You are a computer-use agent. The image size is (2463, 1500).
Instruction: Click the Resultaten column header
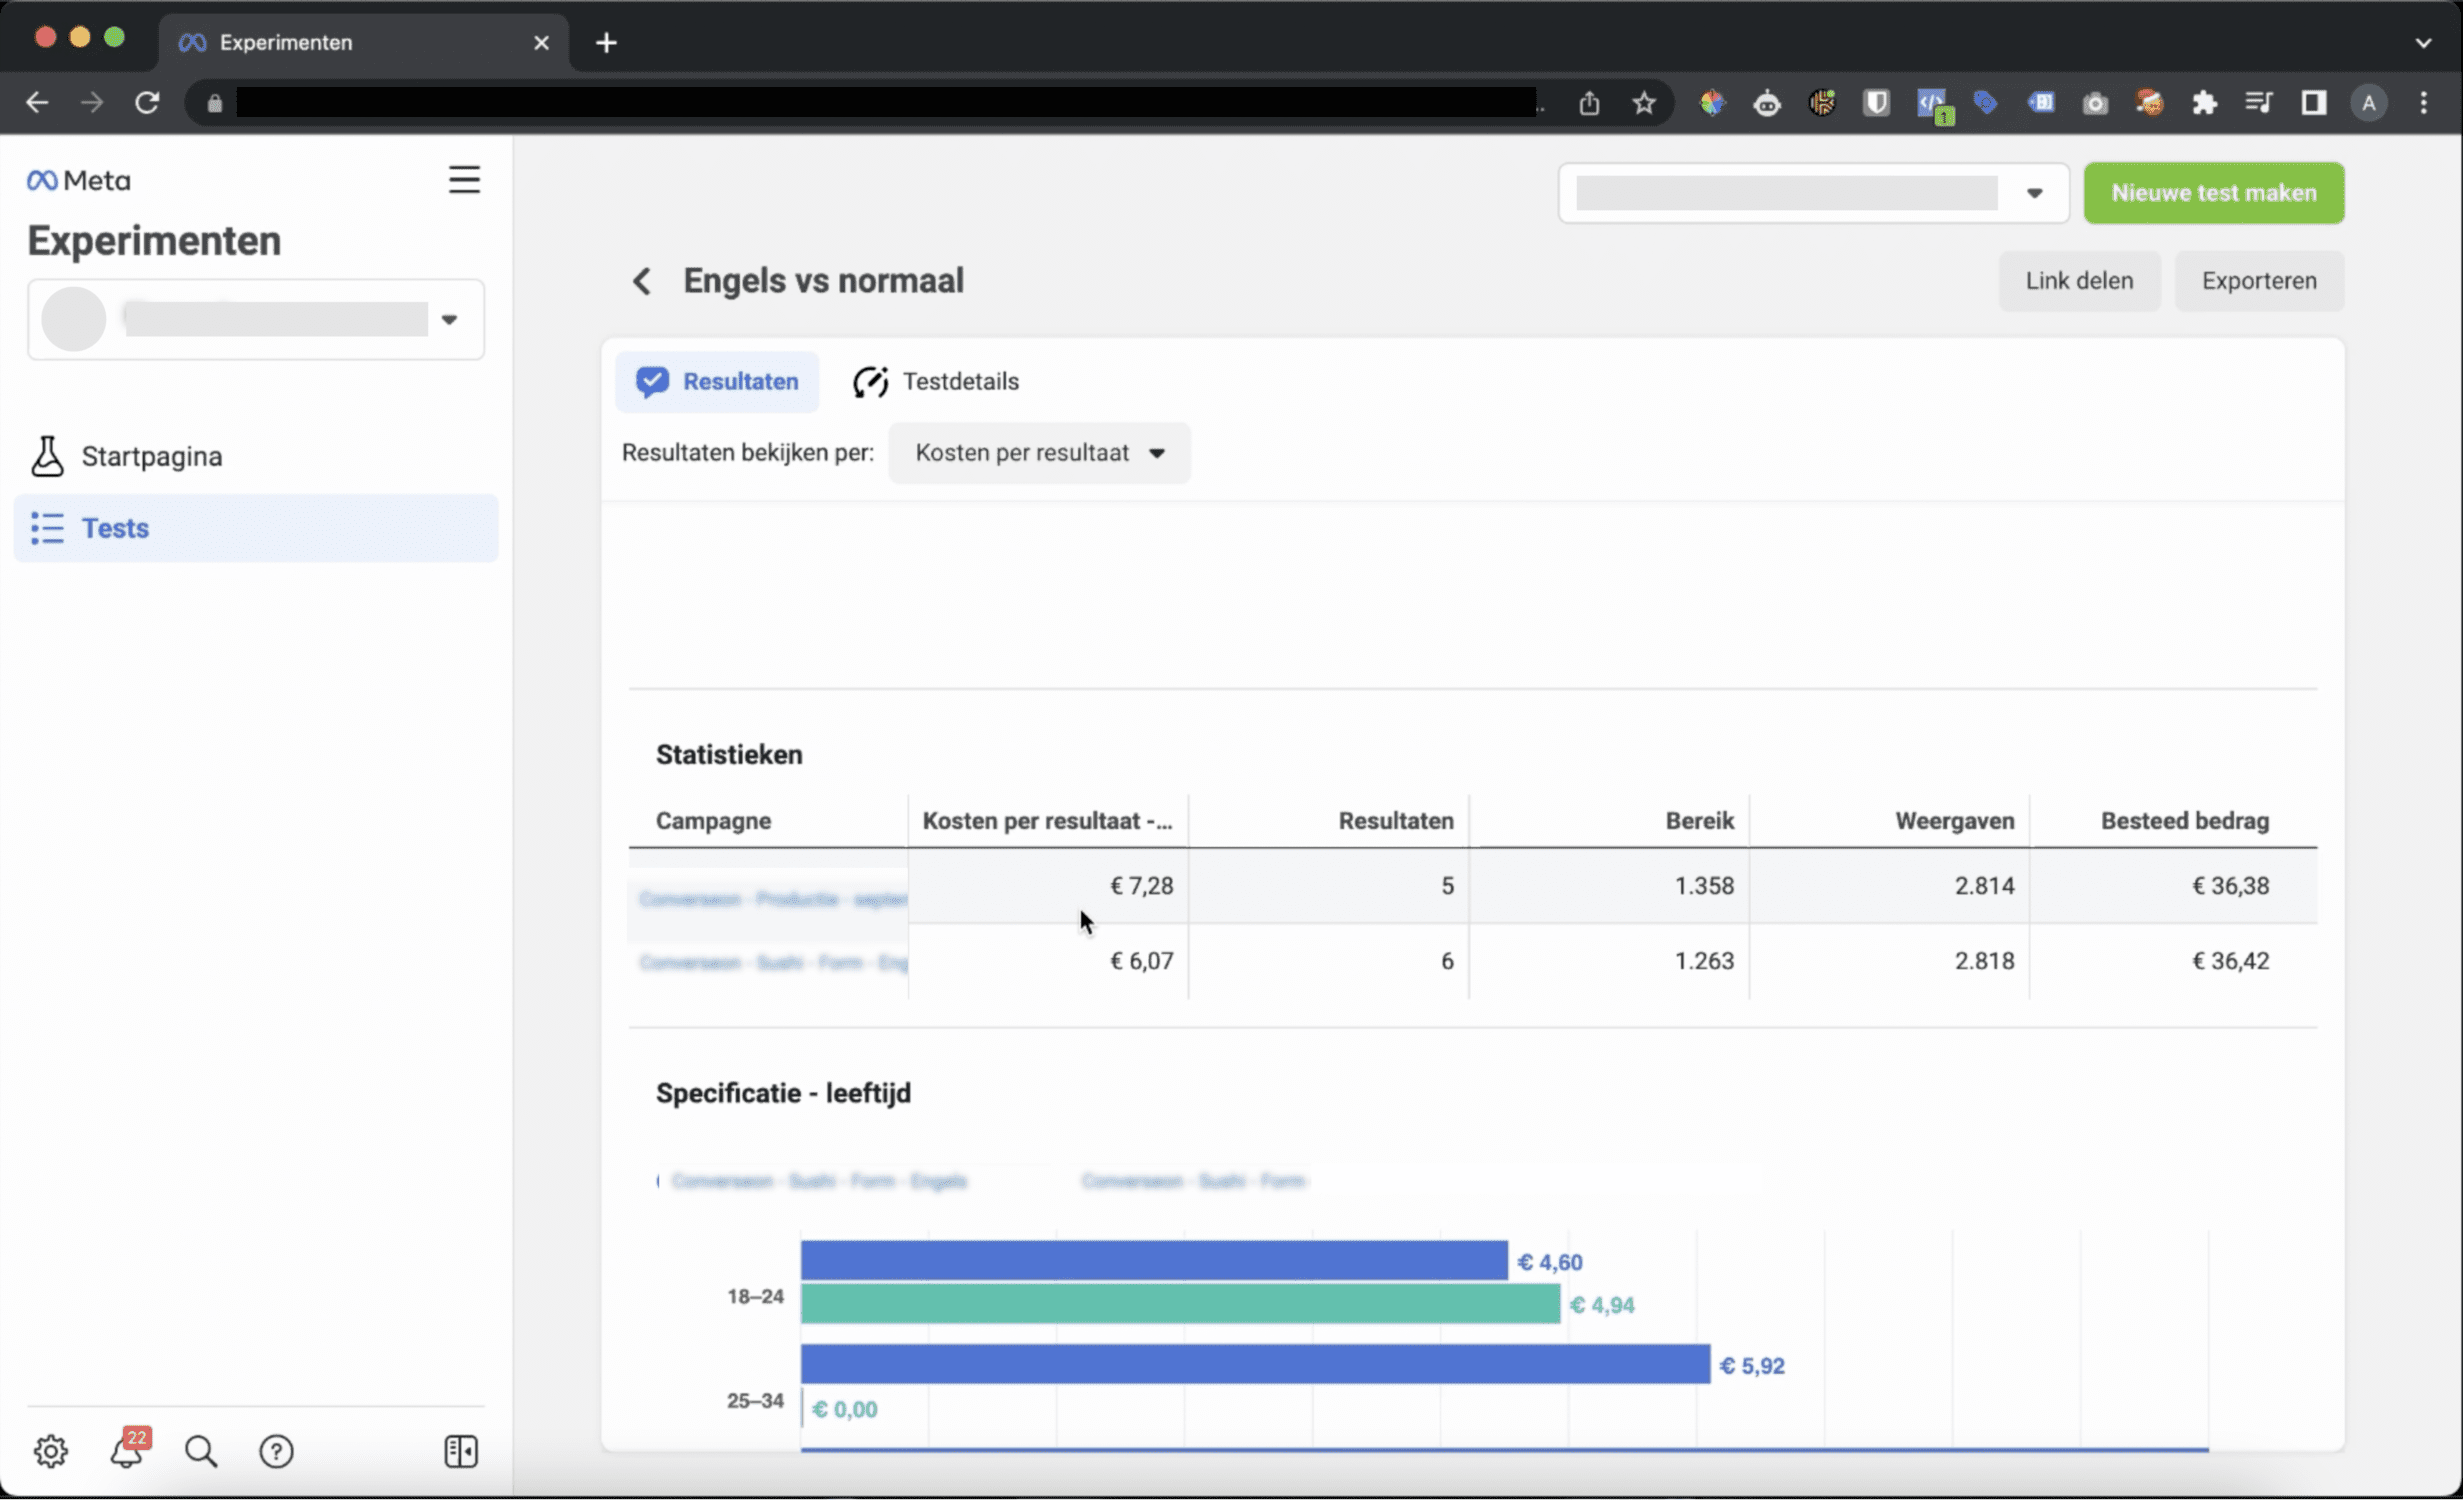(x=1396, y=821)
